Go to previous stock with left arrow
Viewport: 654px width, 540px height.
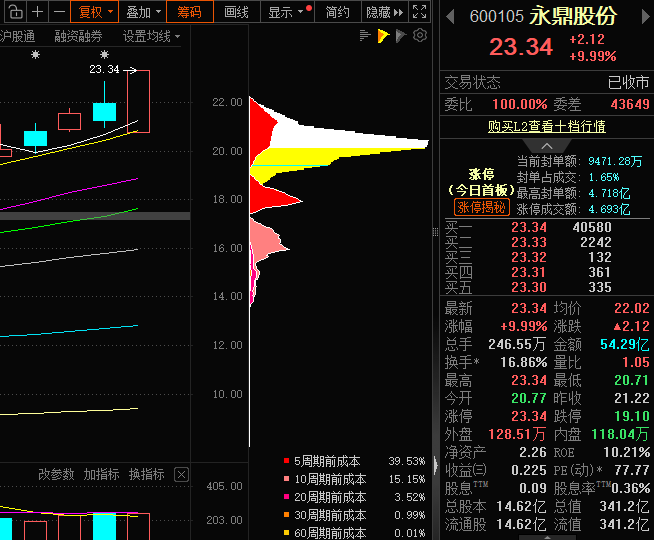450,17
